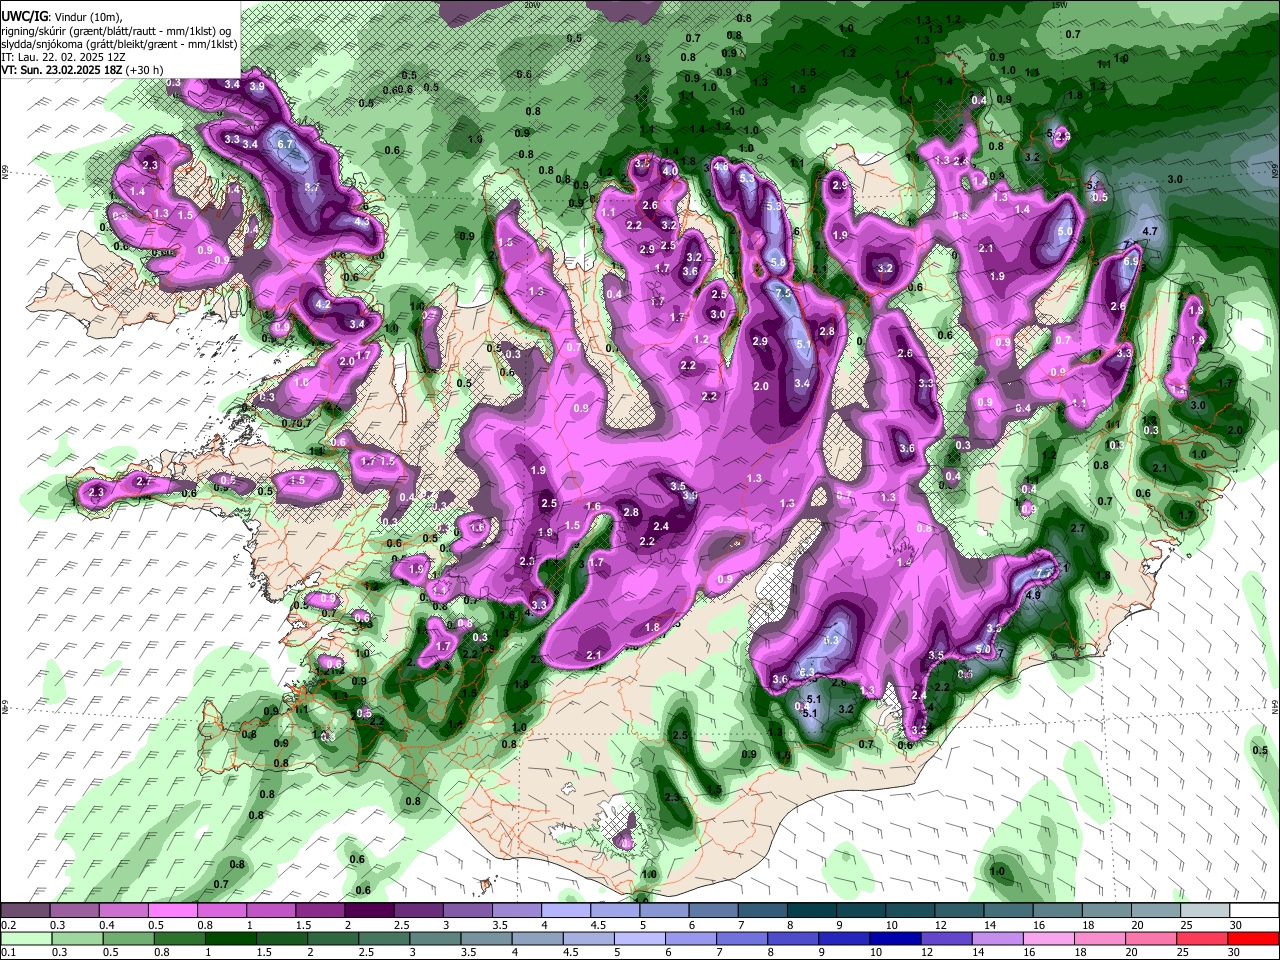Click the white 30 swatch in upper legend row

click(1253, 910)
